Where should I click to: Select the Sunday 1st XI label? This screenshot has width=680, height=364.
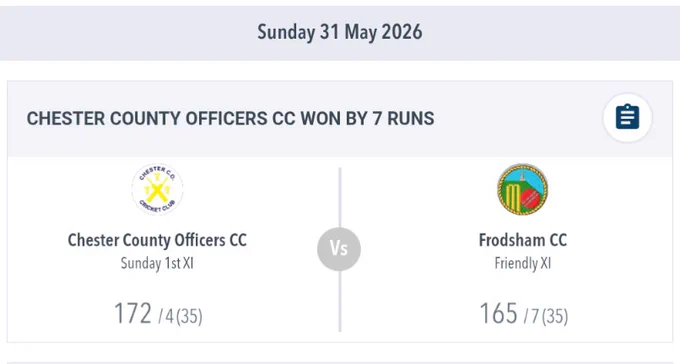pos(157,263)
